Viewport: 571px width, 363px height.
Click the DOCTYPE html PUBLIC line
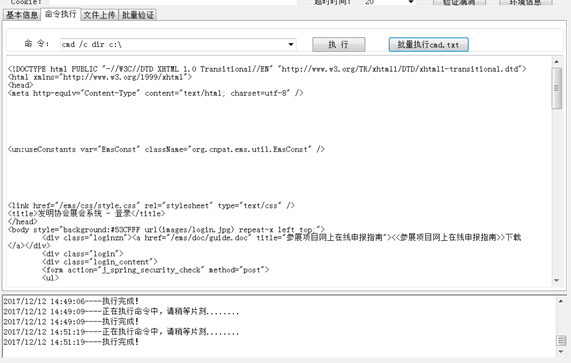pyautogui.click(x=267, y=69)
